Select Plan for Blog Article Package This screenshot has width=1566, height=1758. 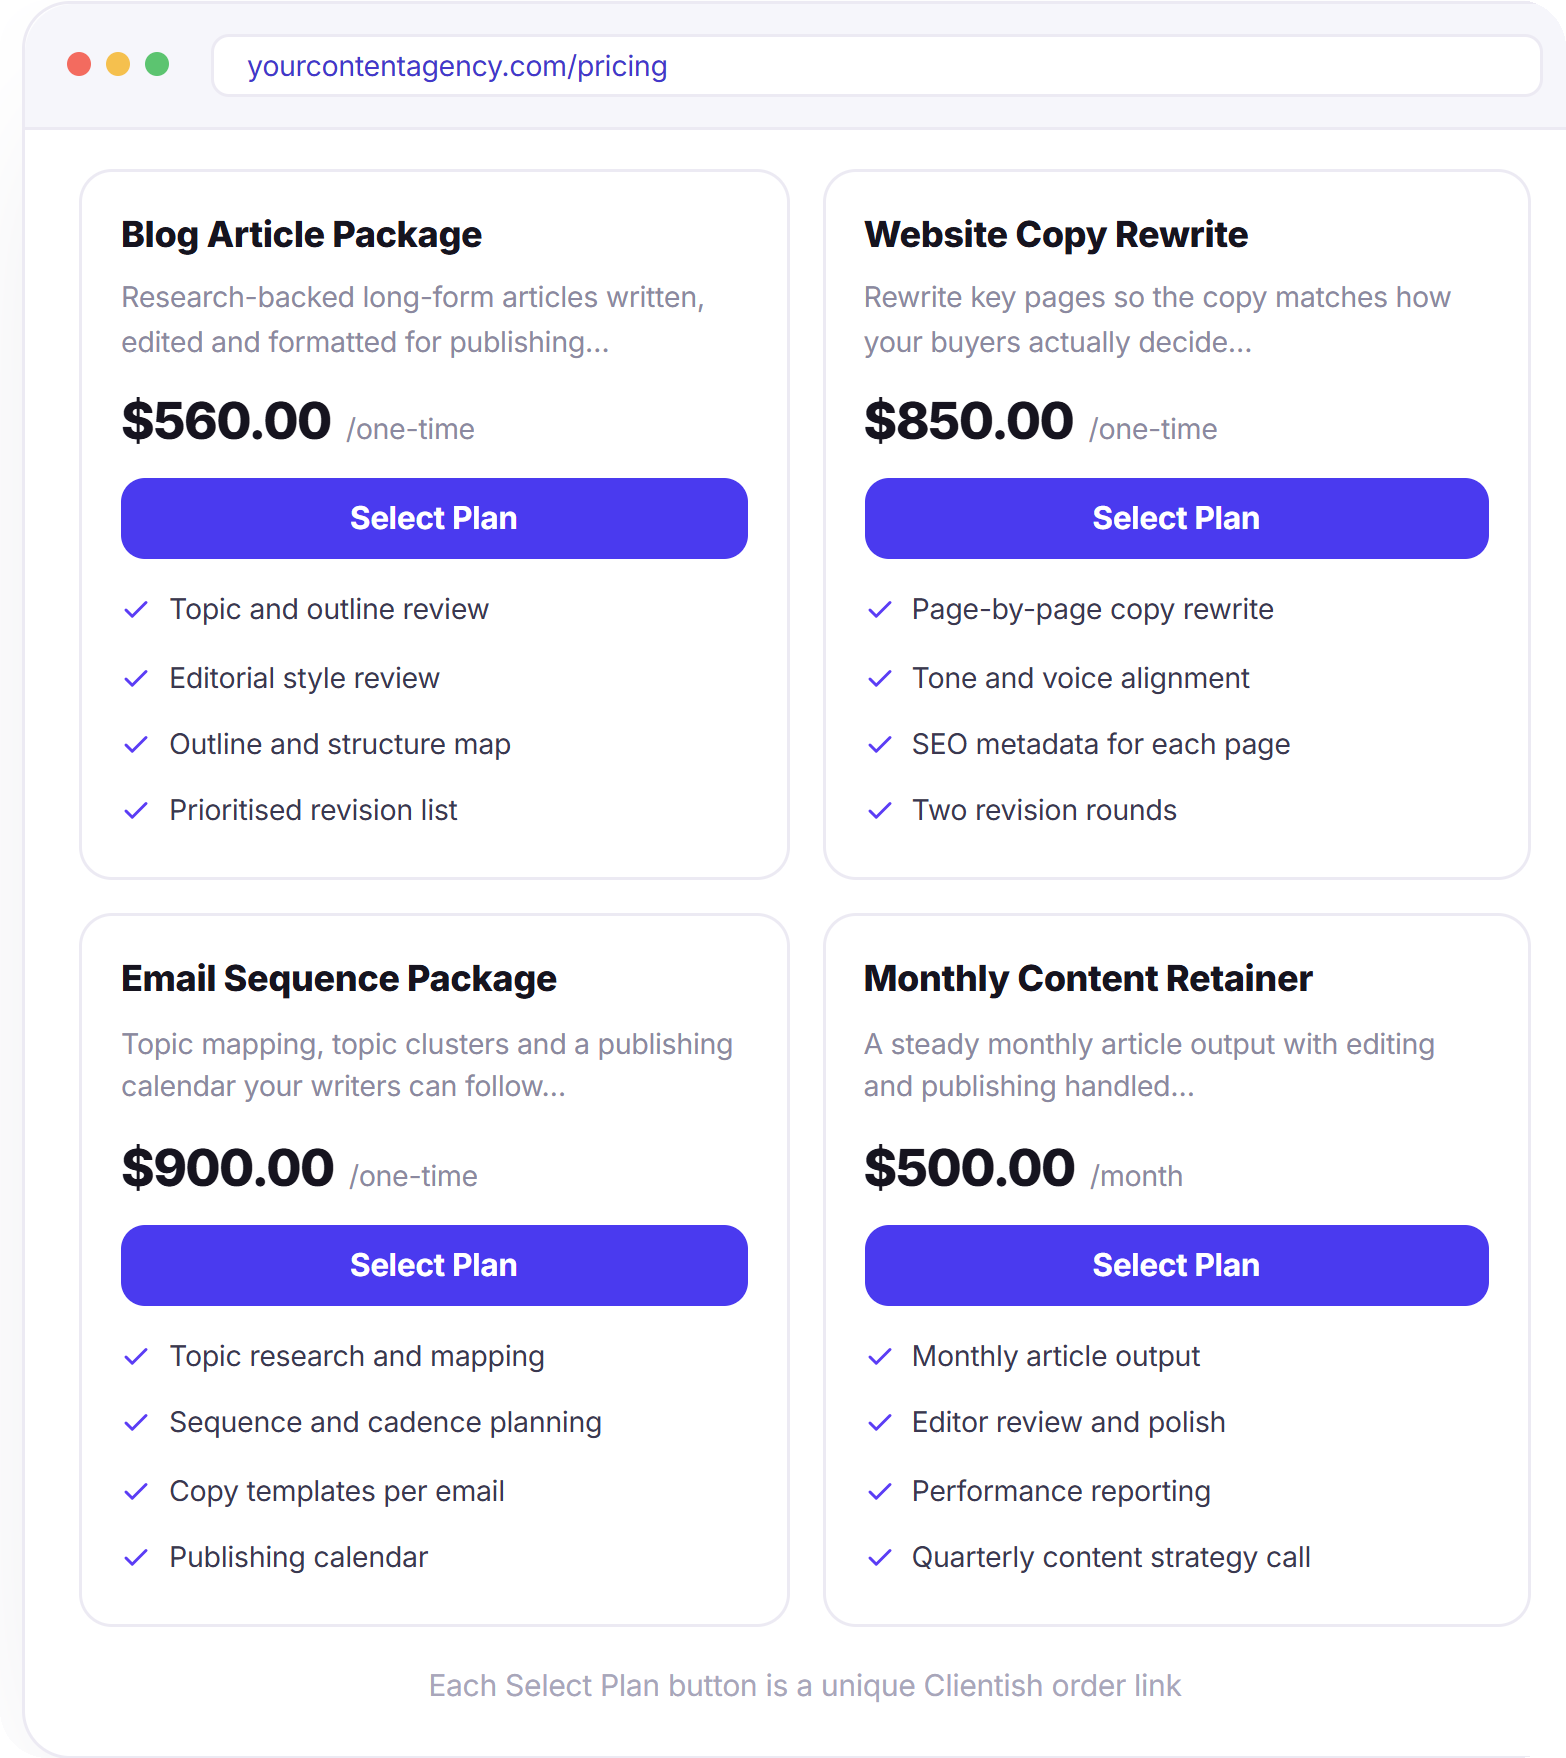pyautogui.click(x=434, y=518)
